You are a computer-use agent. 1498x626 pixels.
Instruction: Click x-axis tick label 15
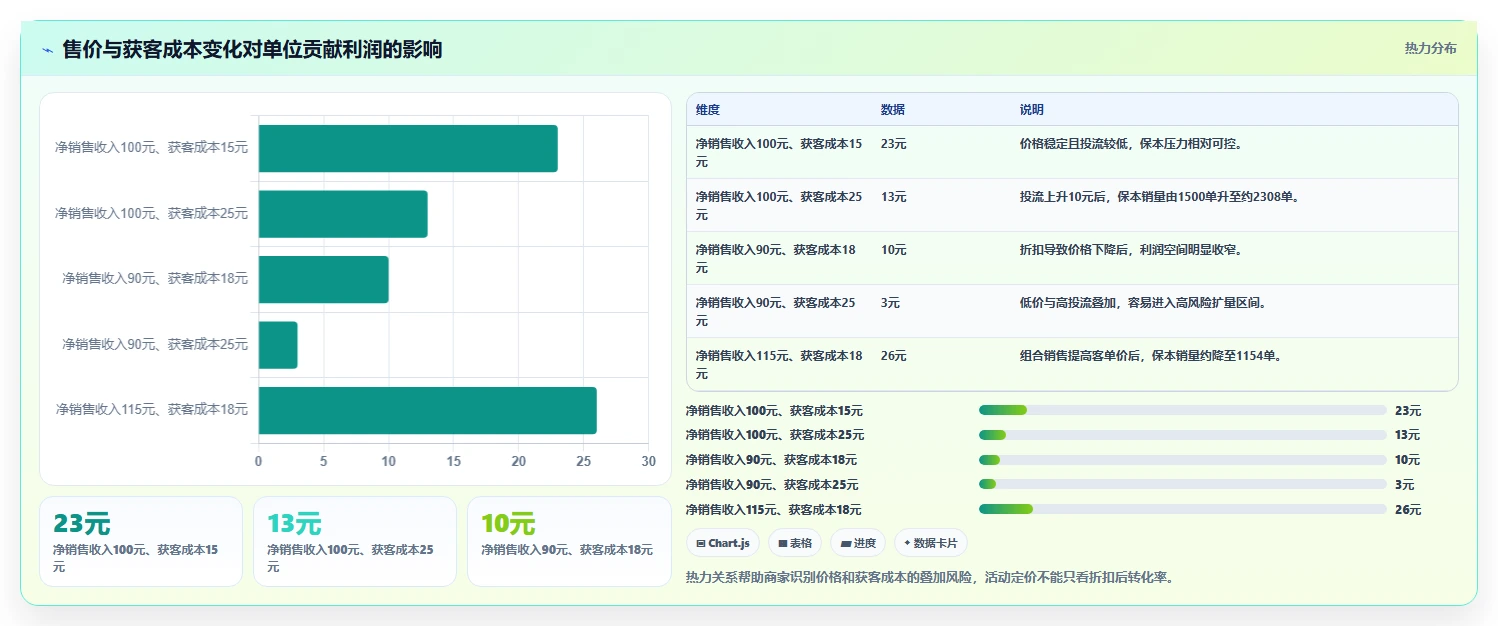[x=454, y=462]
